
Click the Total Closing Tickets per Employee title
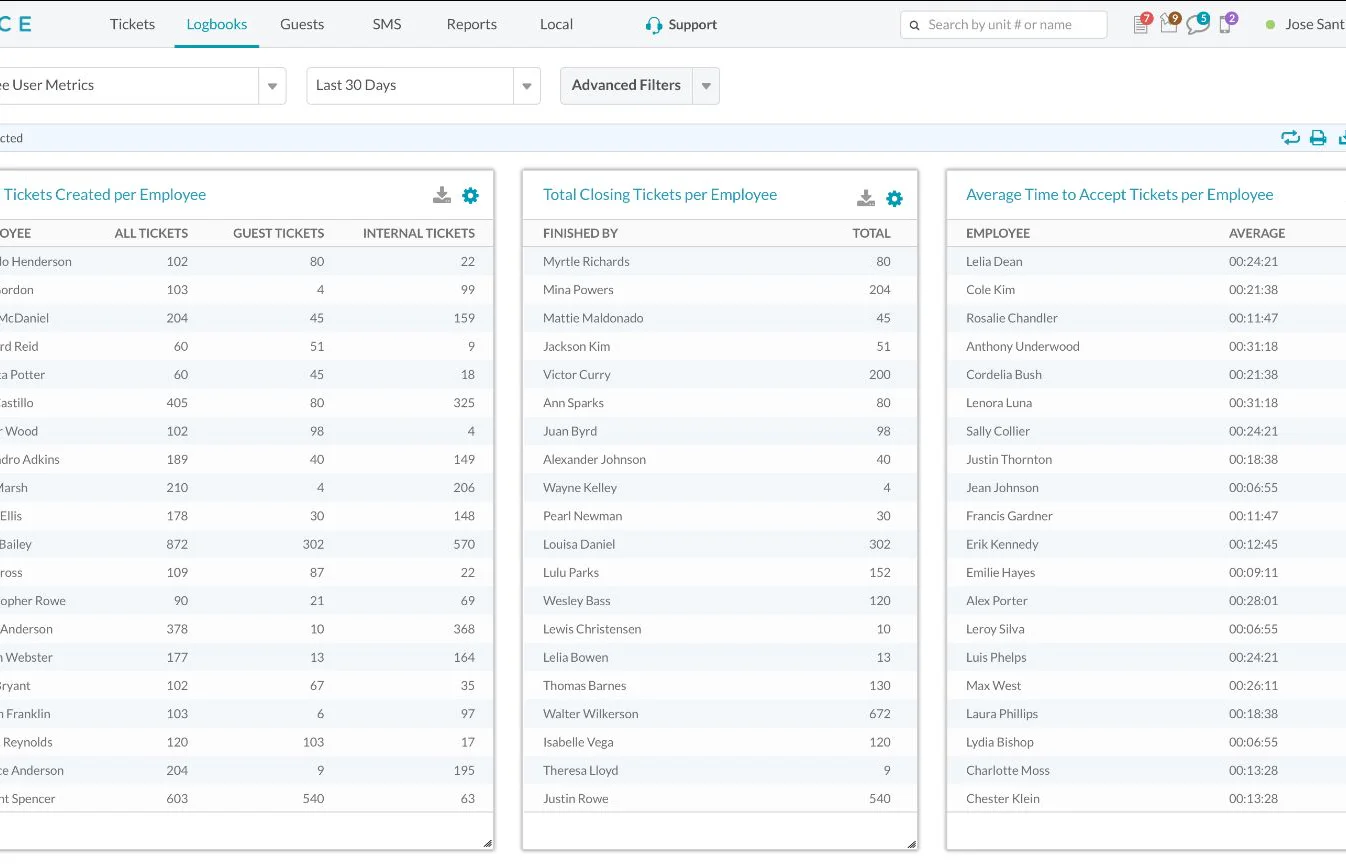click(x=660, y=195)
